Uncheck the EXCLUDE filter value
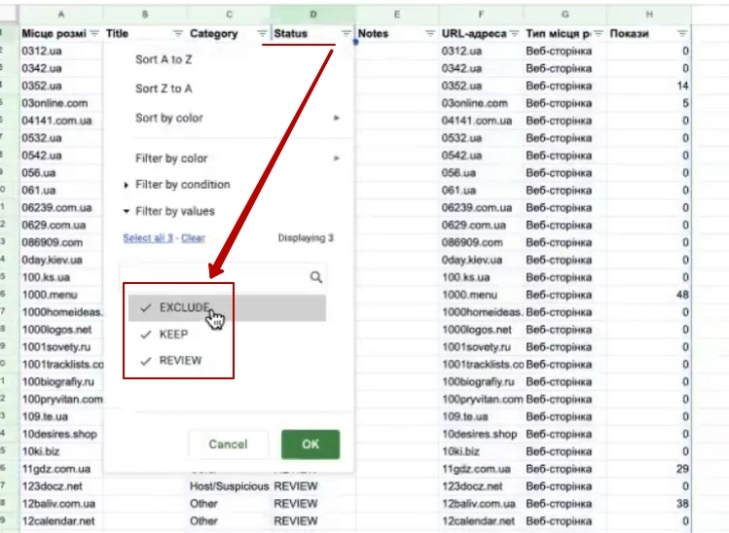The image size is (729, 533). coord(146,308)
